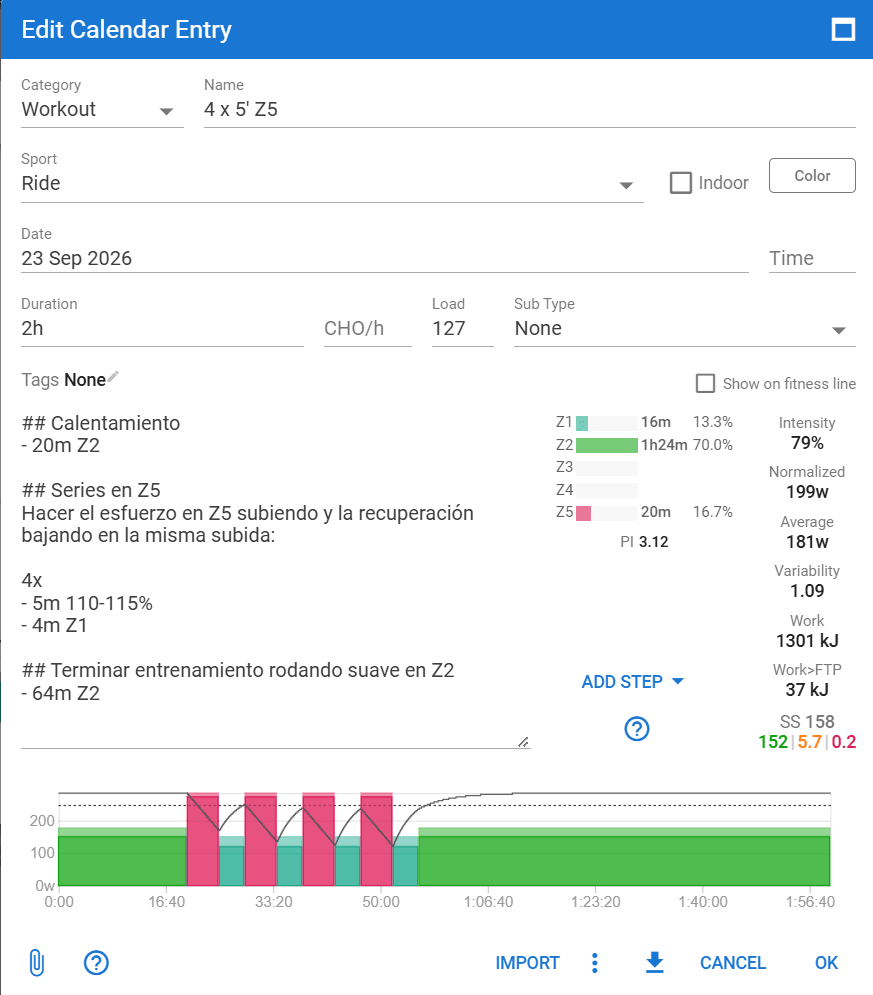873x995 pixels.
Task: Click the 1:06:40 time axis label
Action: click(488, 902)
